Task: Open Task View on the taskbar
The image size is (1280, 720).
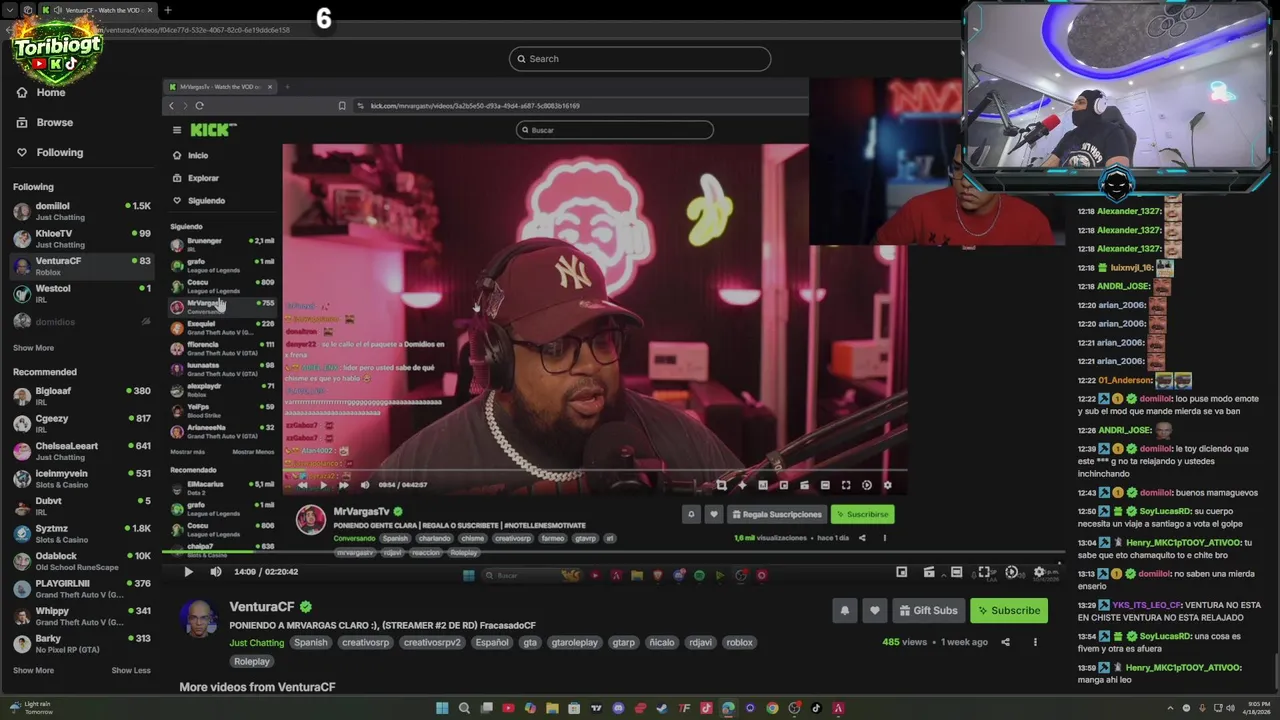Action: (486, 709)
